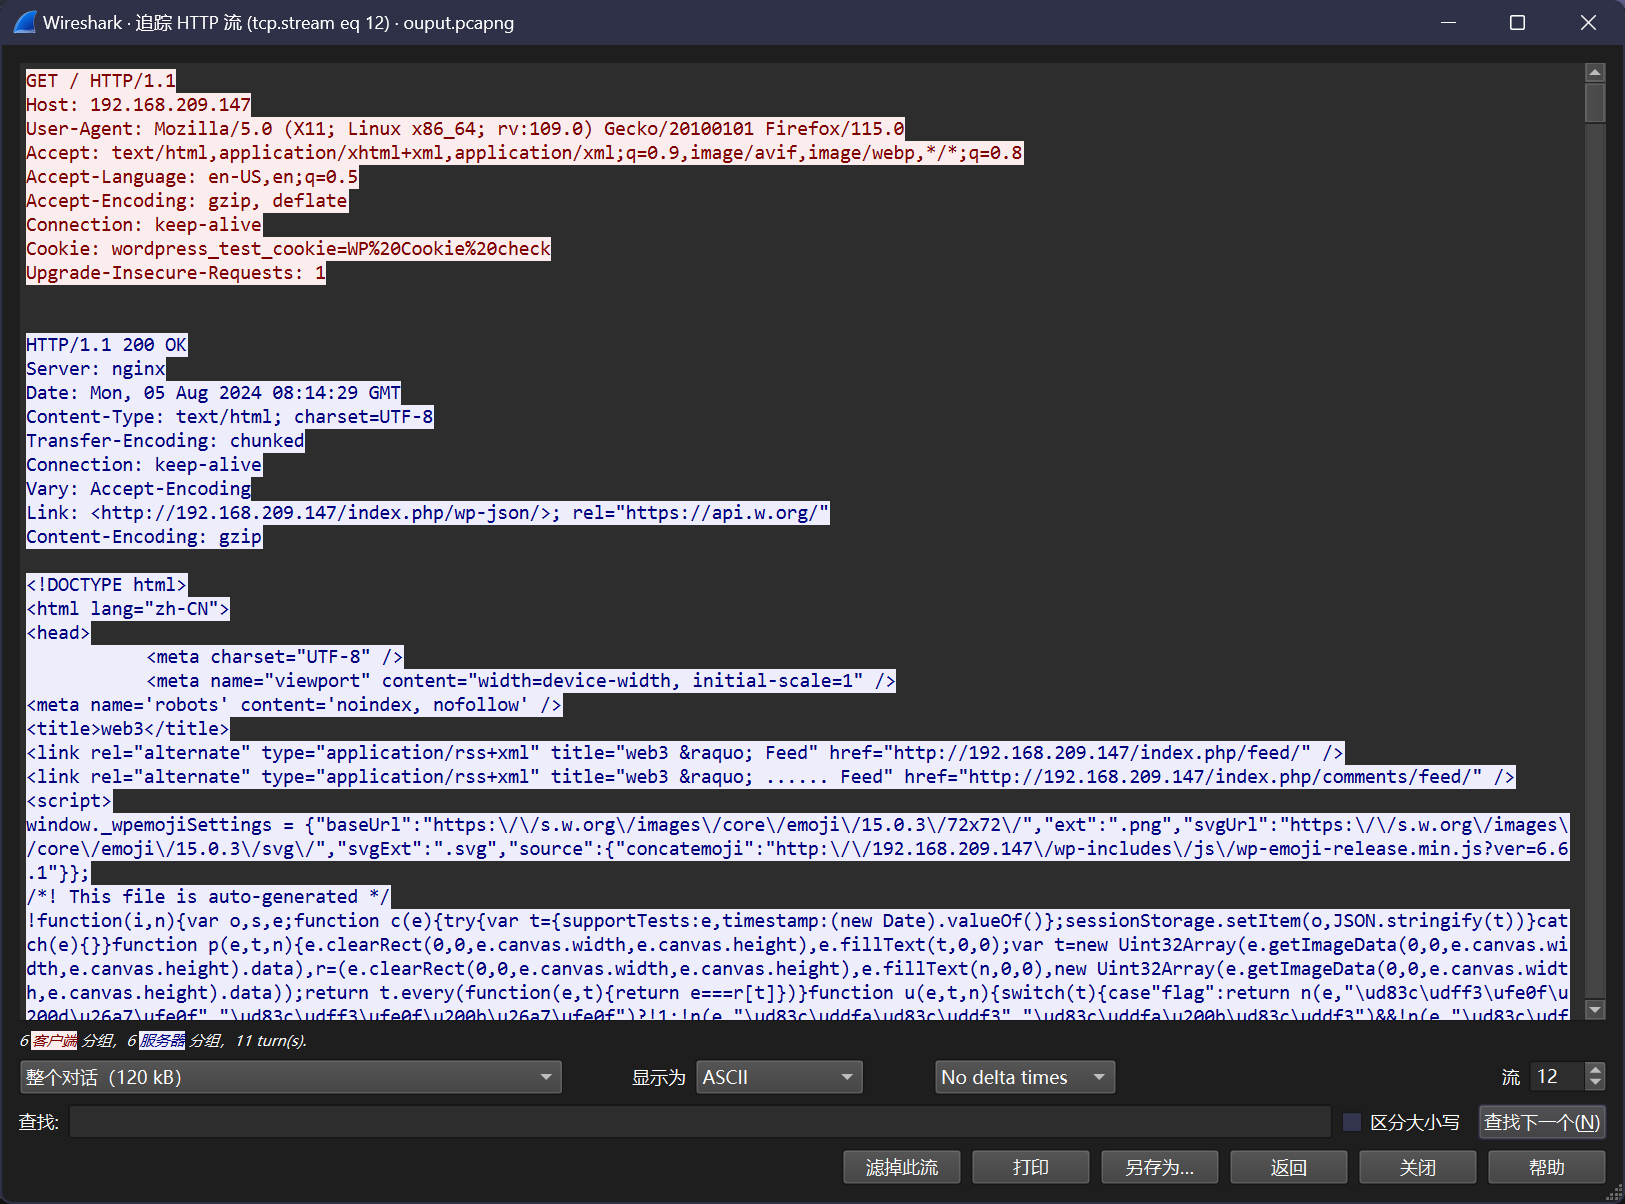This screenshot has height=1204, width=1625.
Task: Click the Wireshark shark-fin title icon
Action: (x=25, y=22)
